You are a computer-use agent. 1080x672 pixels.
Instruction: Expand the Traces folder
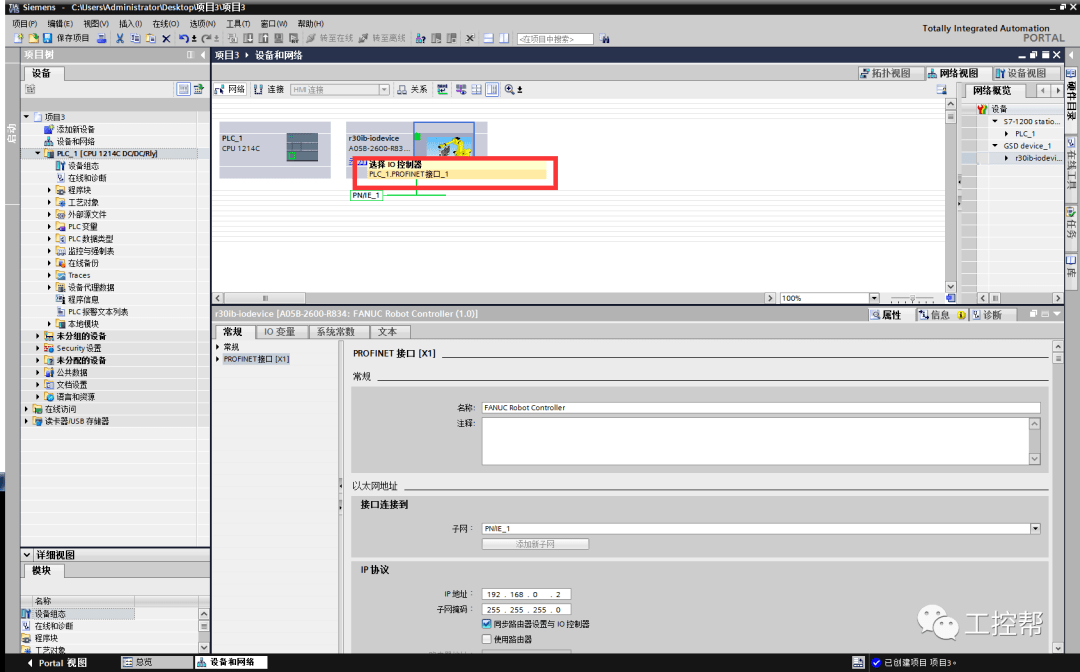[x=50, y=275]
